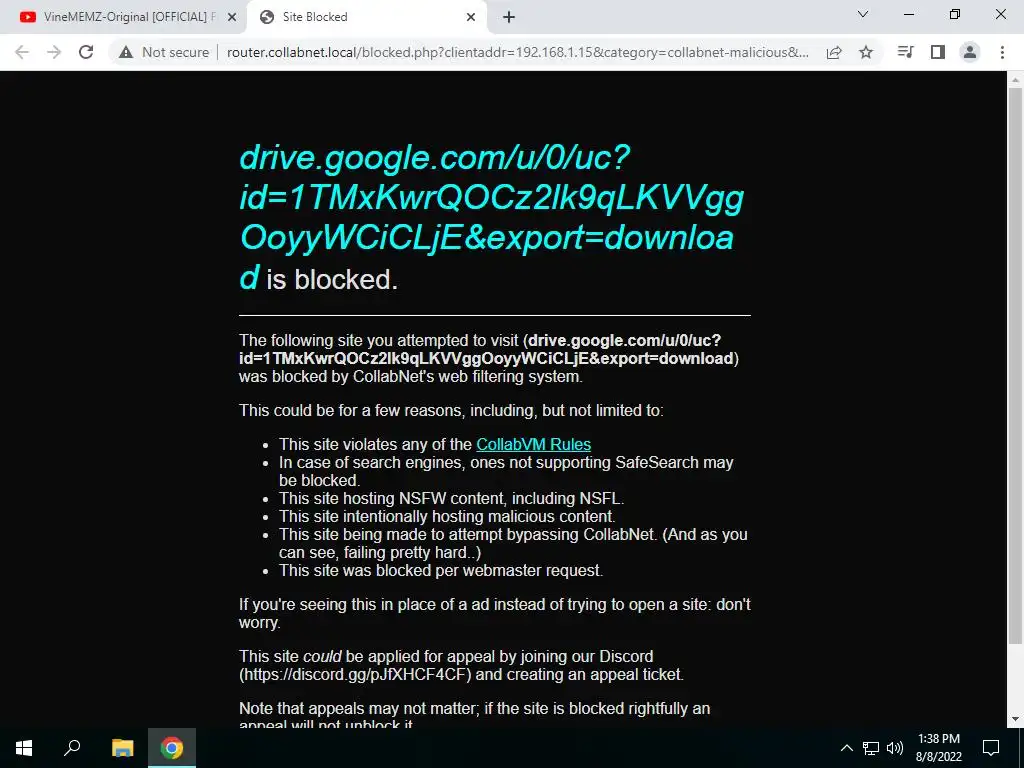Go back to the previous page
The height and width of the screenshot is (768, 1024).
click(x=22, y=52)
